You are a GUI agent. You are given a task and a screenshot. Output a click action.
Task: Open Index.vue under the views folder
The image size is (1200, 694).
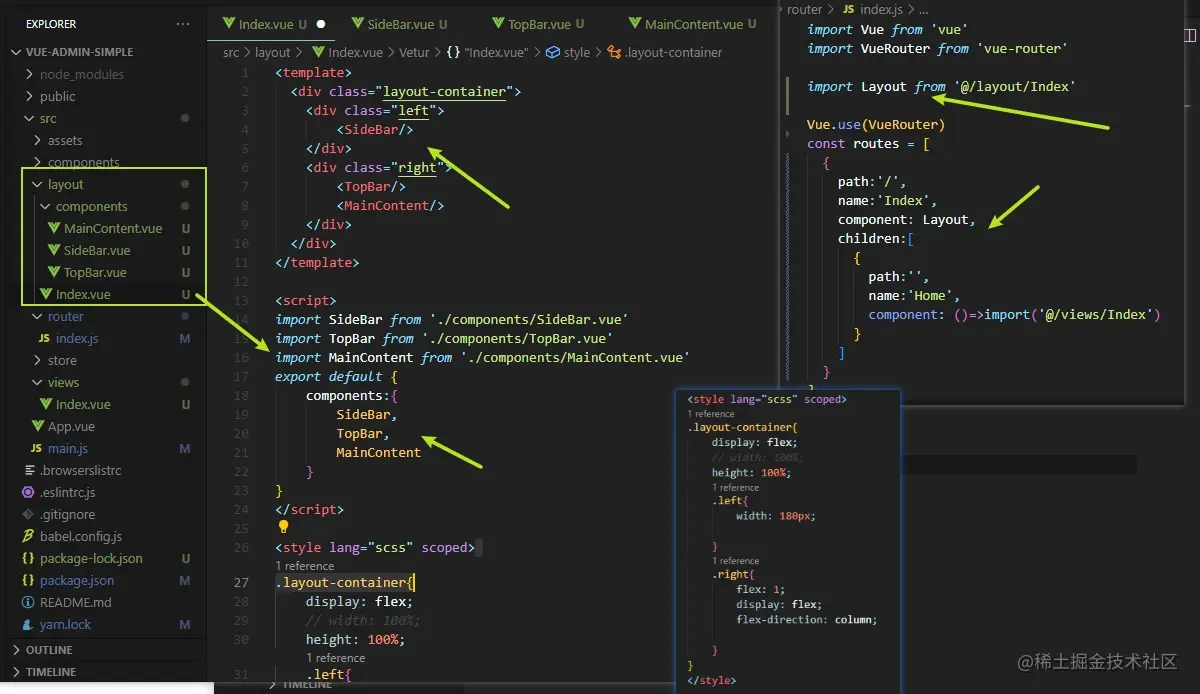[83, 404]
